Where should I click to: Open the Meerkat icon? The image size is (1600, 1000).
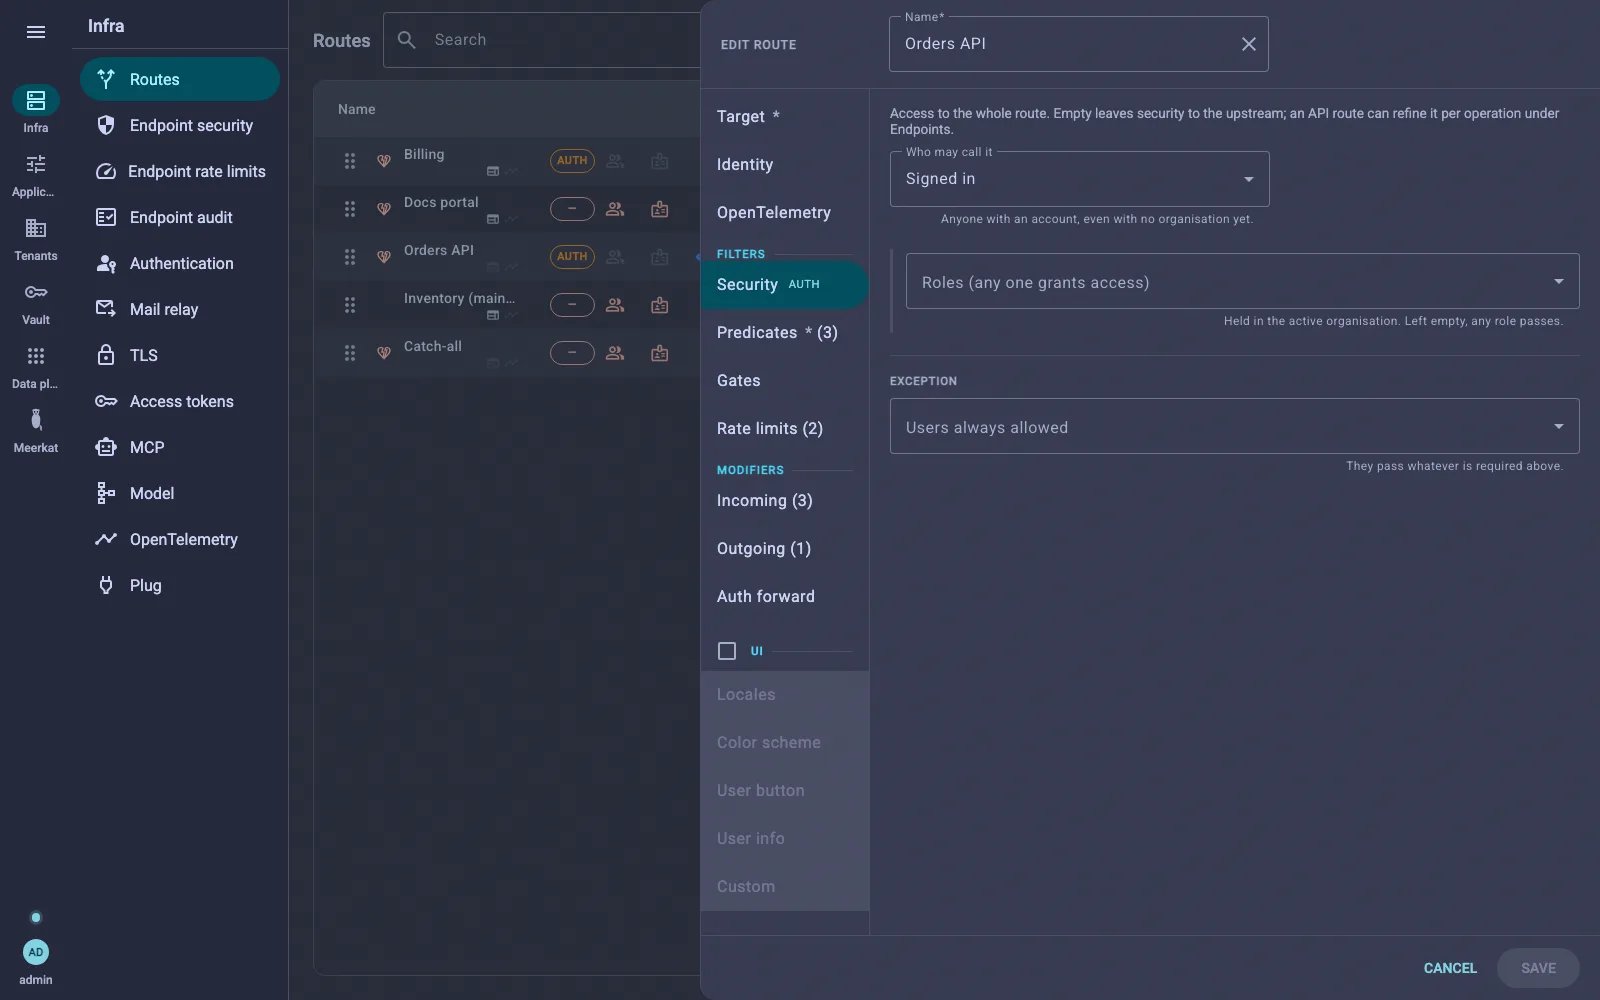(36, 420)
